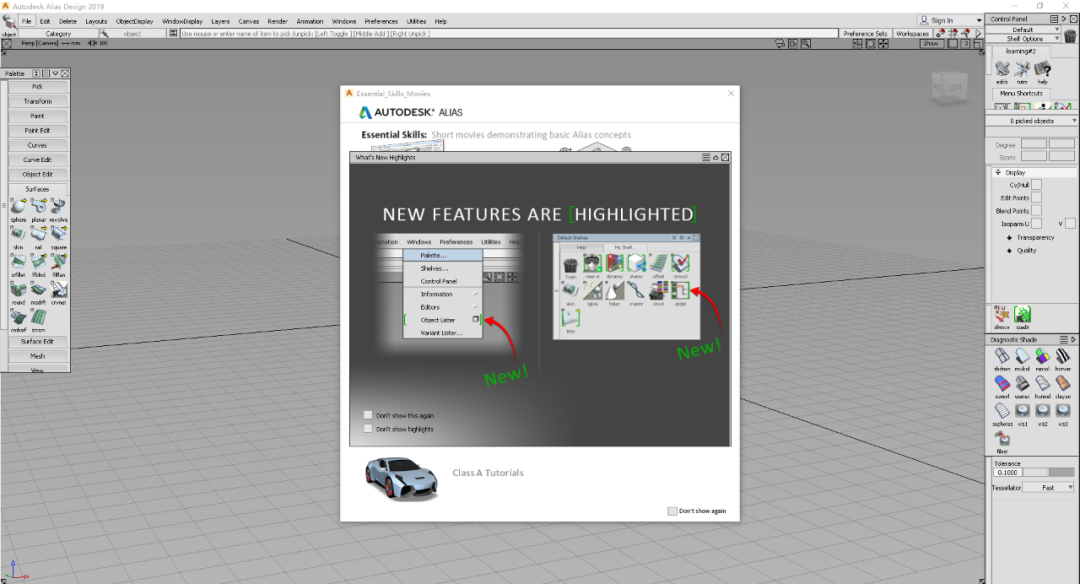The height and width of the screenshot is (584, 1080).
Task: Collapse the Display section
Action: (998, 172)
